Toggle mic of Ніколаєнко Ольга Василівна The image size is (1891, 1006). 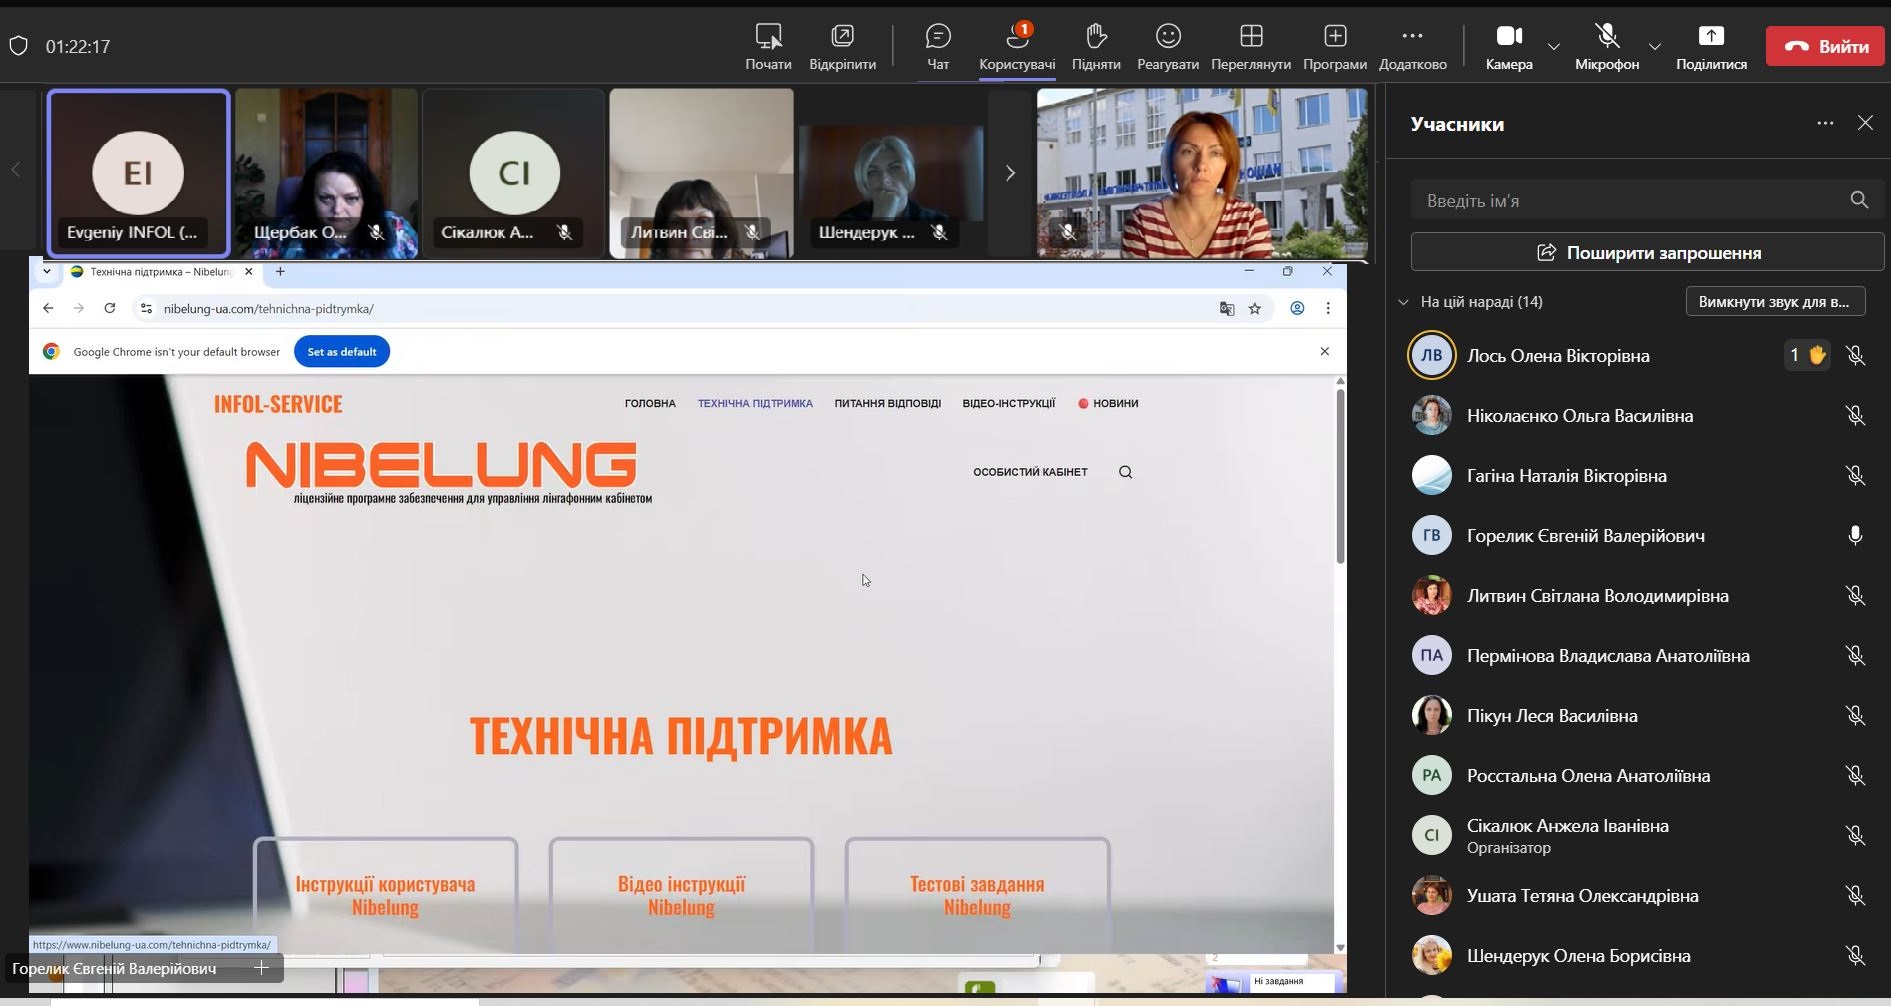1855,415
